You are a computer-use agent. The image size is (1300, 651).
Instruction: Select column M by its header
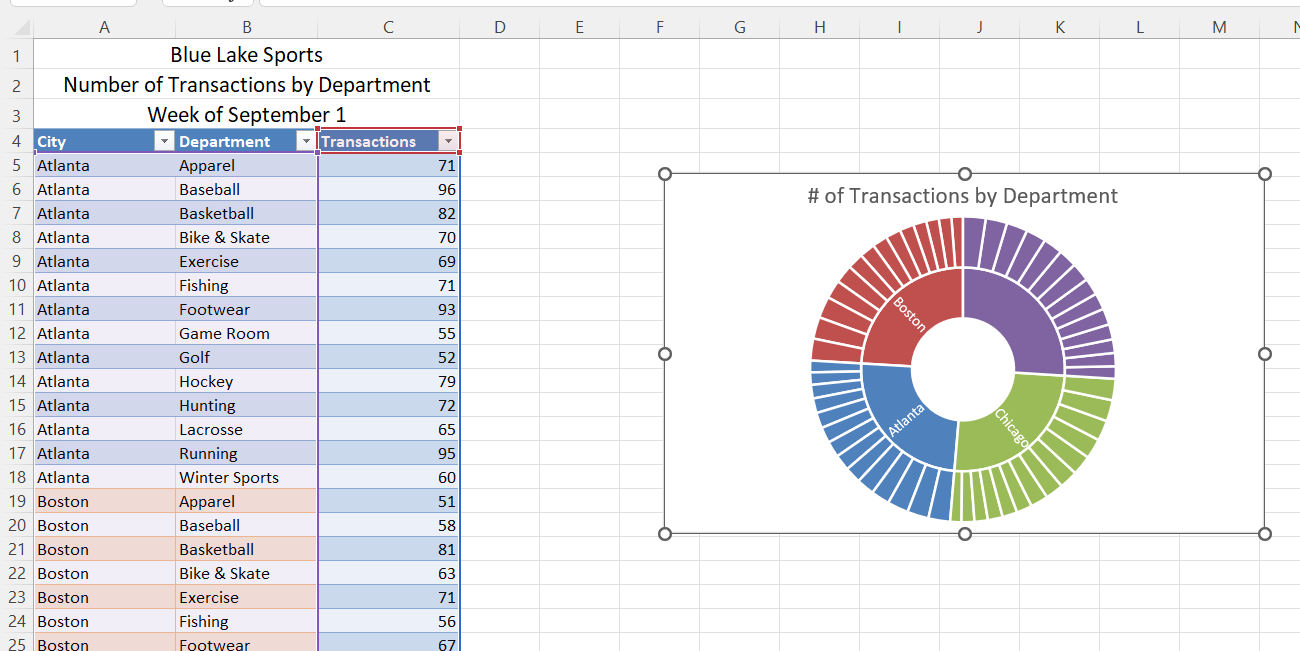[x=1220, y=28]
